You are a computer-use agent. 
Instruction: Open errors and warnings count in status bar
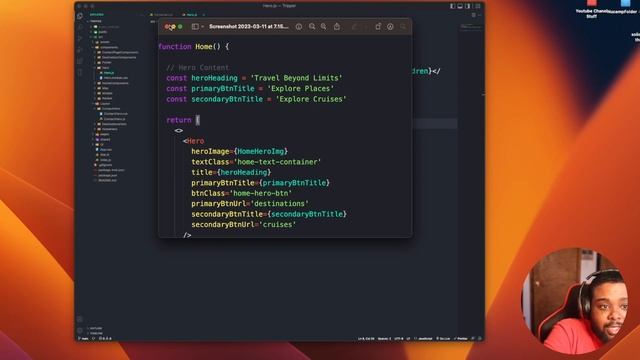(x=106, y=338)
